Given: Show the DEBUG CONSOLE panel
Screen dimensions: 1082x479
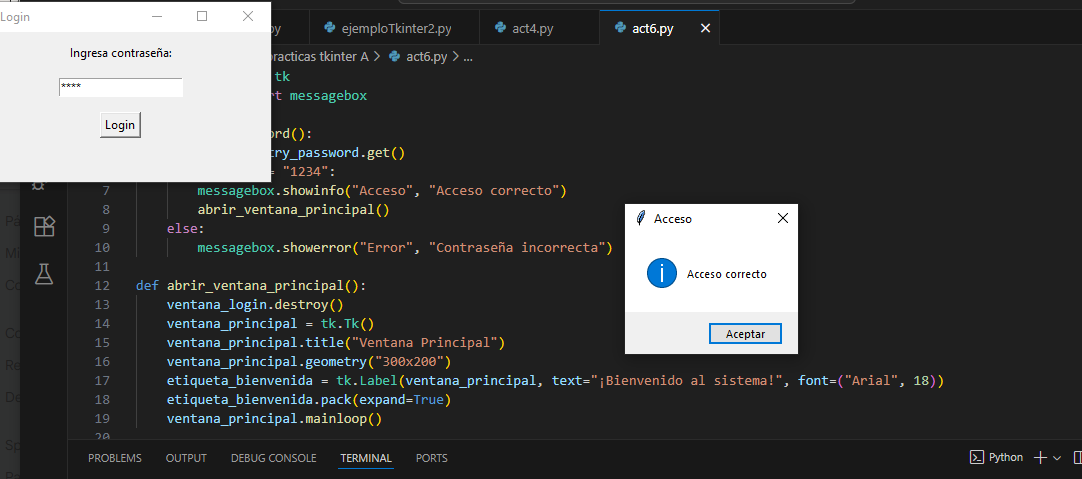Looking at the screenshot, I should click(x=273, y=458).
